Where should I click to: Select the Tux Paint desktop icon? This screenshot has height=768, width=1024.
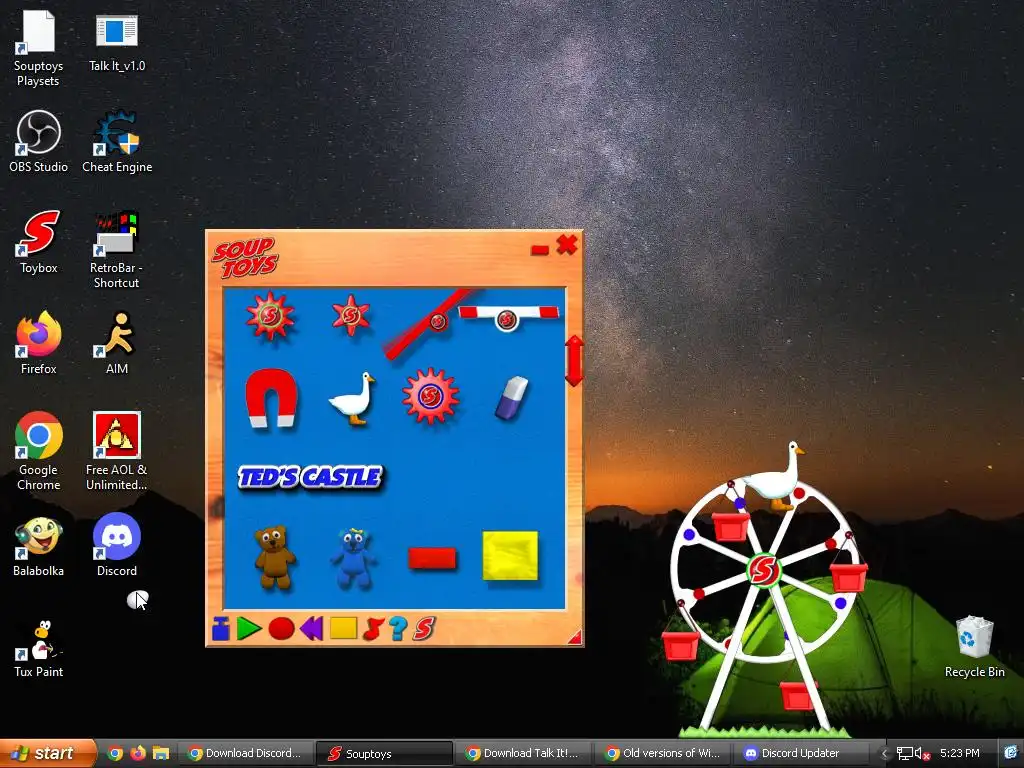39,648
